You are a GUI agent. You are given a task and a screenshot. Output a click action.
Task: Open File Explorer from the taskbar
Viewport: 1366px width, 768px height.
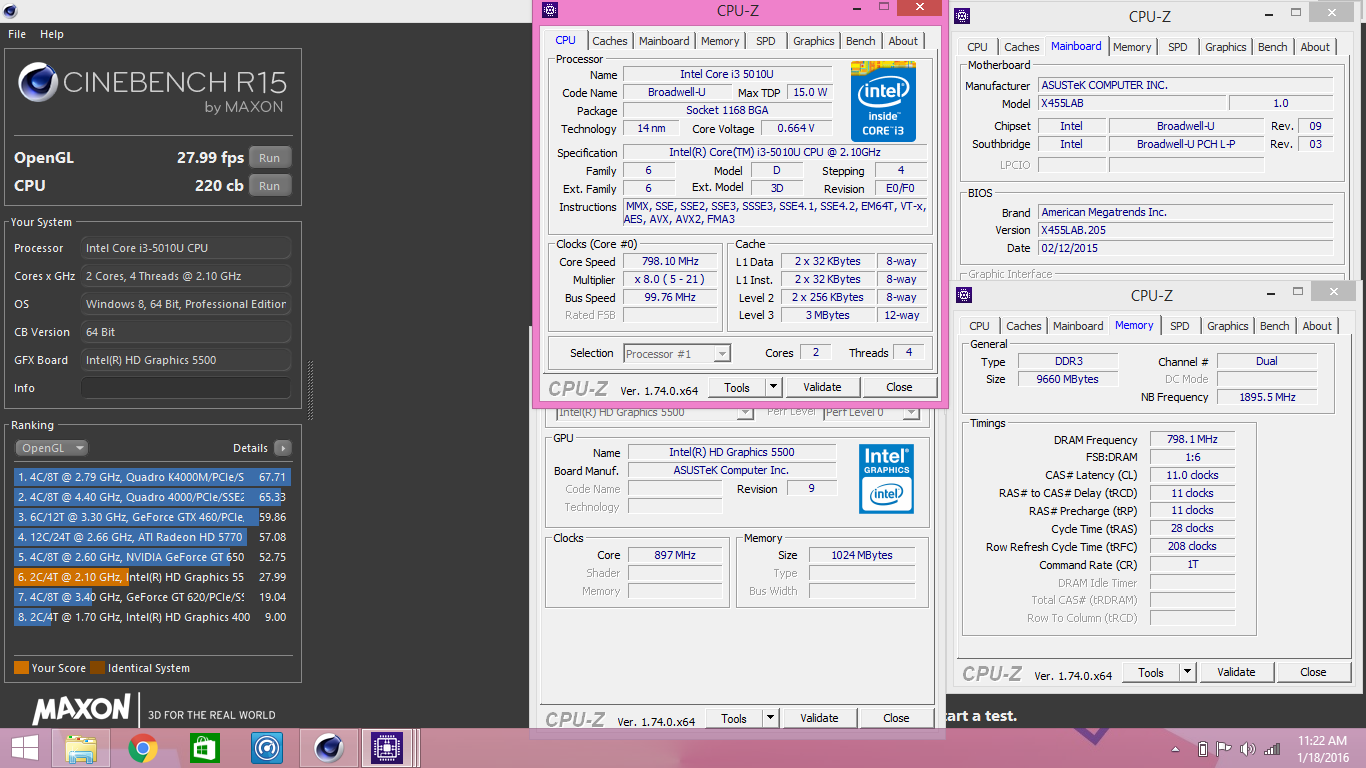80,747
